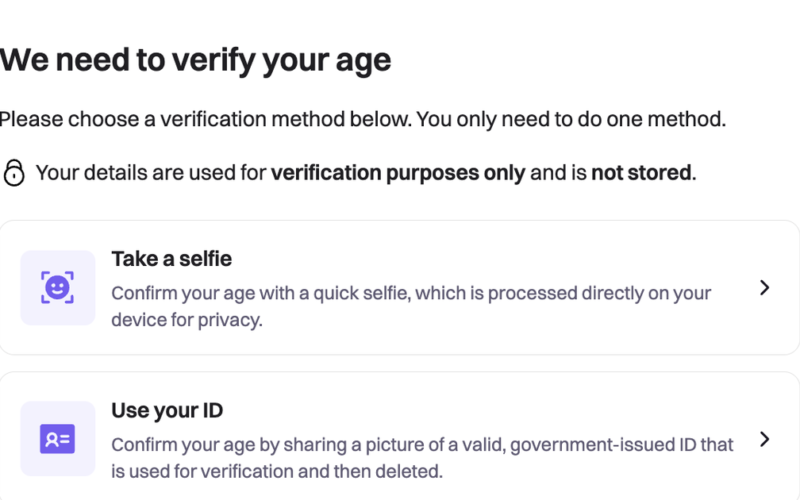Image resolution: width=800 pixels, height=500 pixels.
Task: Click "You only need to do one method" sentence
Action: [570, 120]
